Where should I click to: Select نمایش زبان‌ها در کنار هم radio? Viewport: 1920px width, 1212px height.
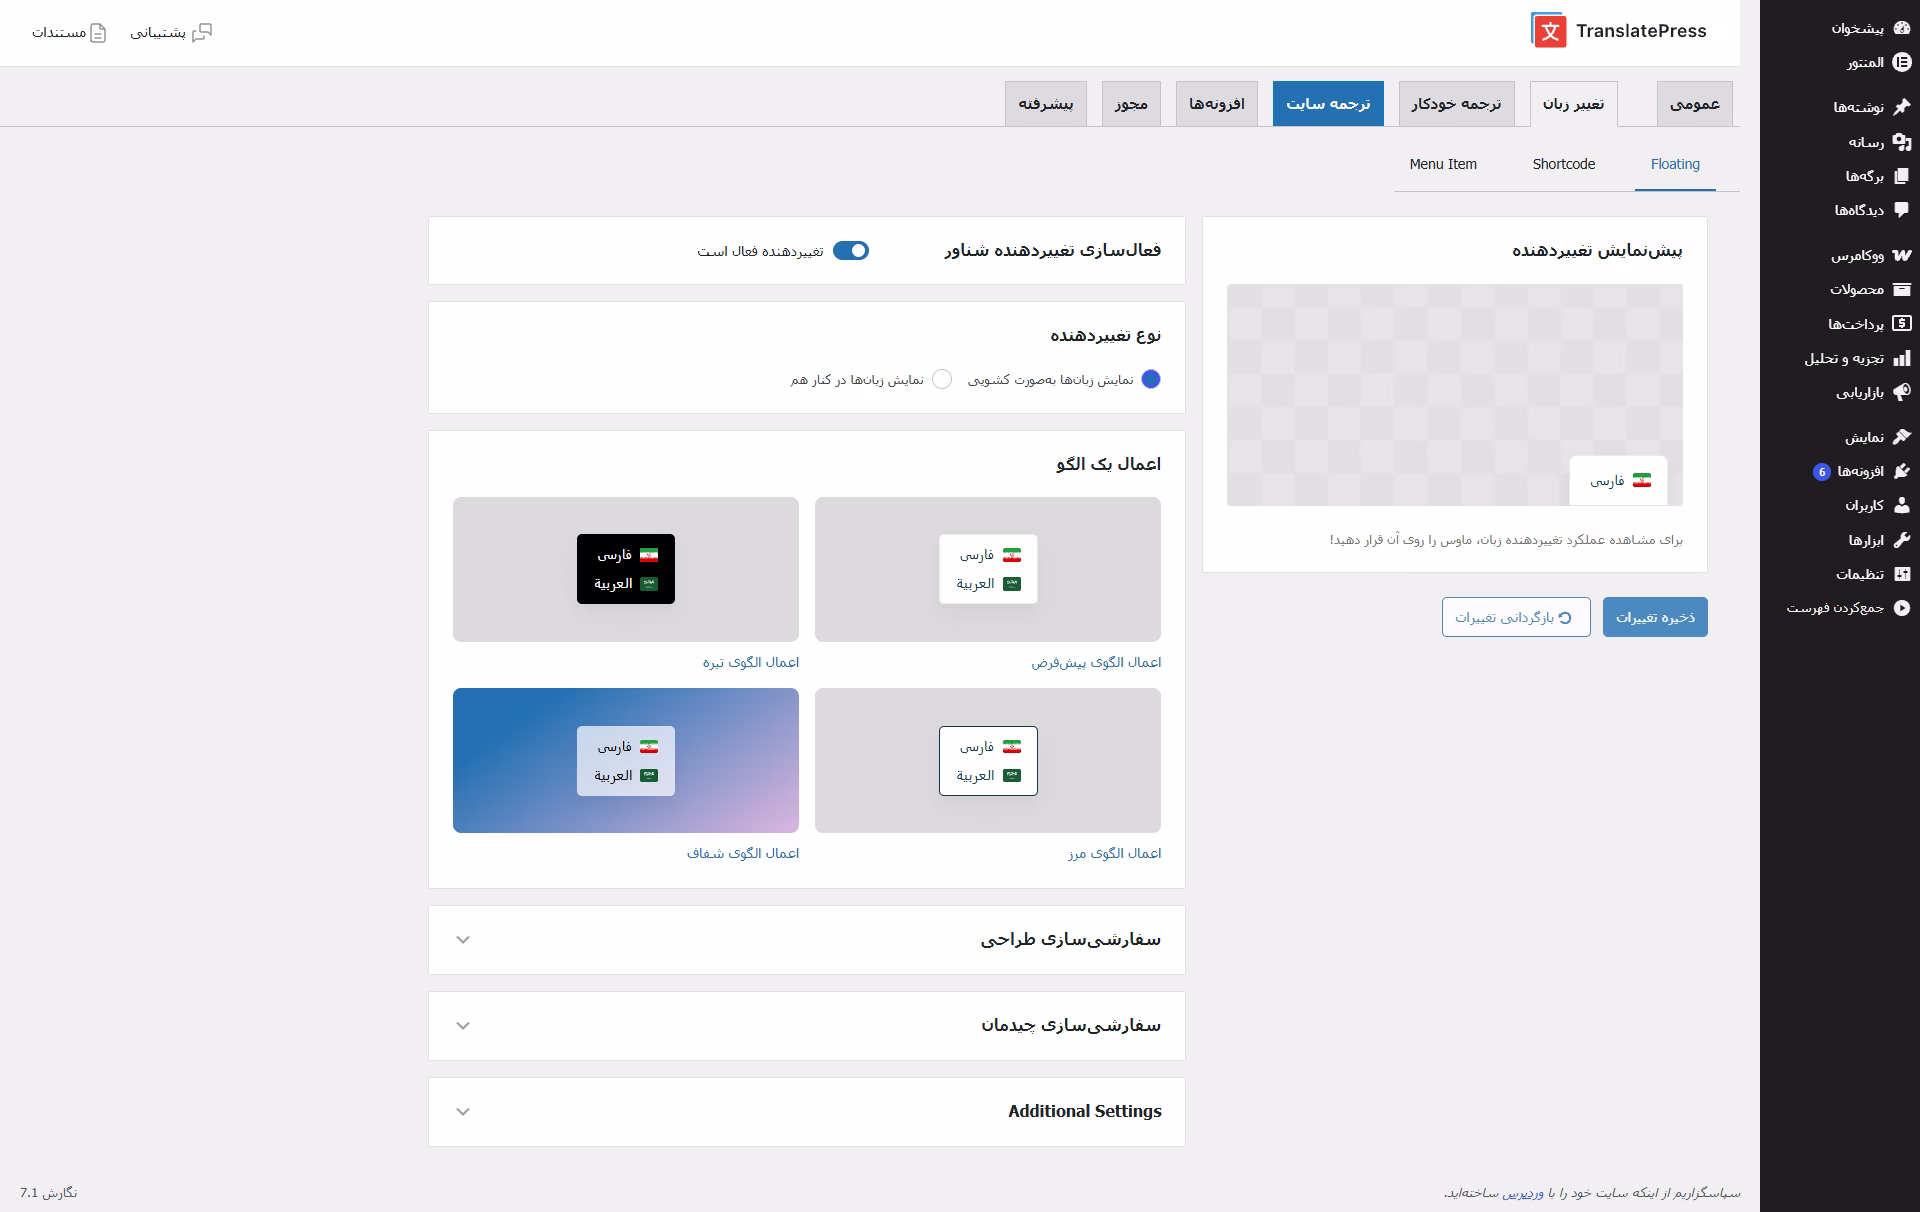(942, 379)
